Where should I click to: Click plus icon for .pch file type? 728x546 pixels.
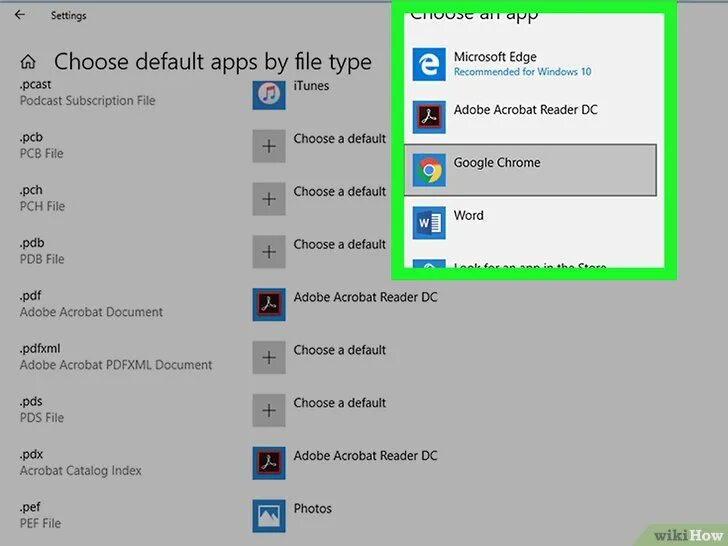(x=269, y=199)
